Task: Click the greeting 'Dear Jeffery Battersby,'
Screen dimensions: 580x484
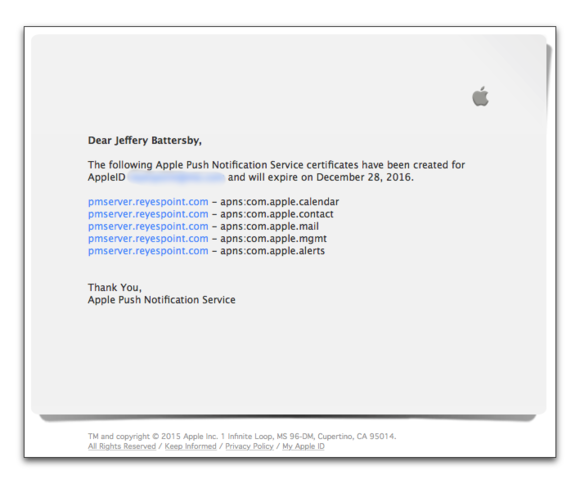Action: 145,141
